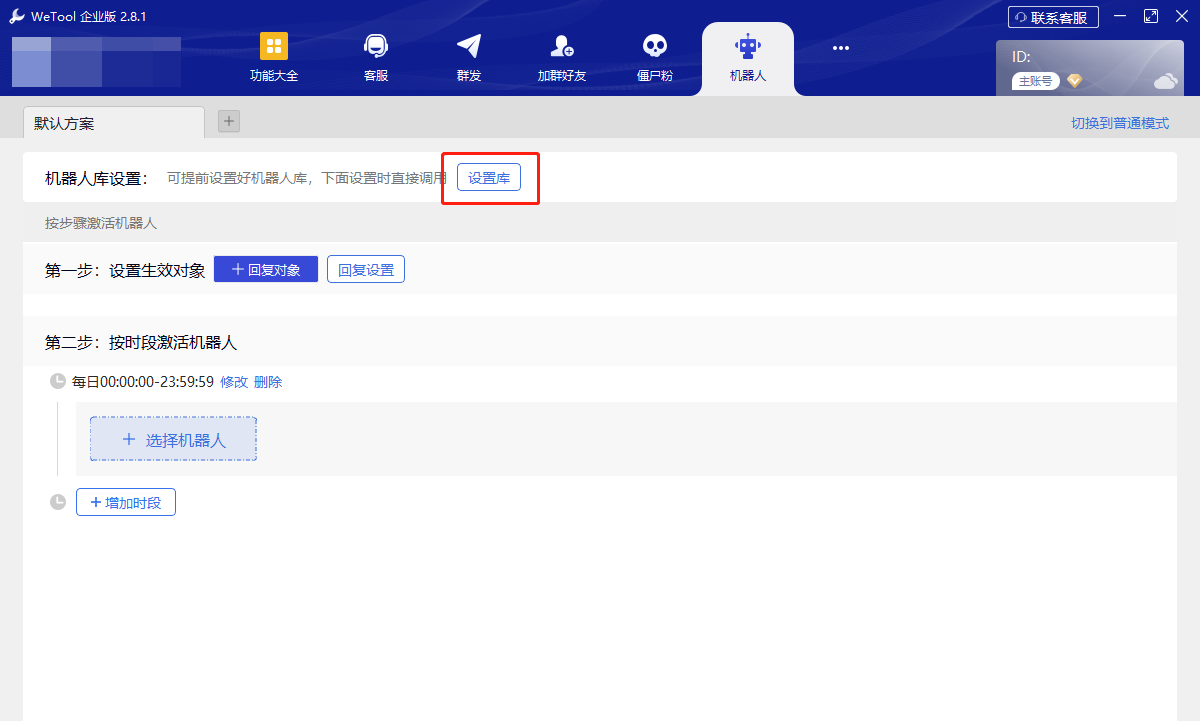Select the 默认方案 tab
Screen dimensions: 1200x722
(x=114, y=123)
